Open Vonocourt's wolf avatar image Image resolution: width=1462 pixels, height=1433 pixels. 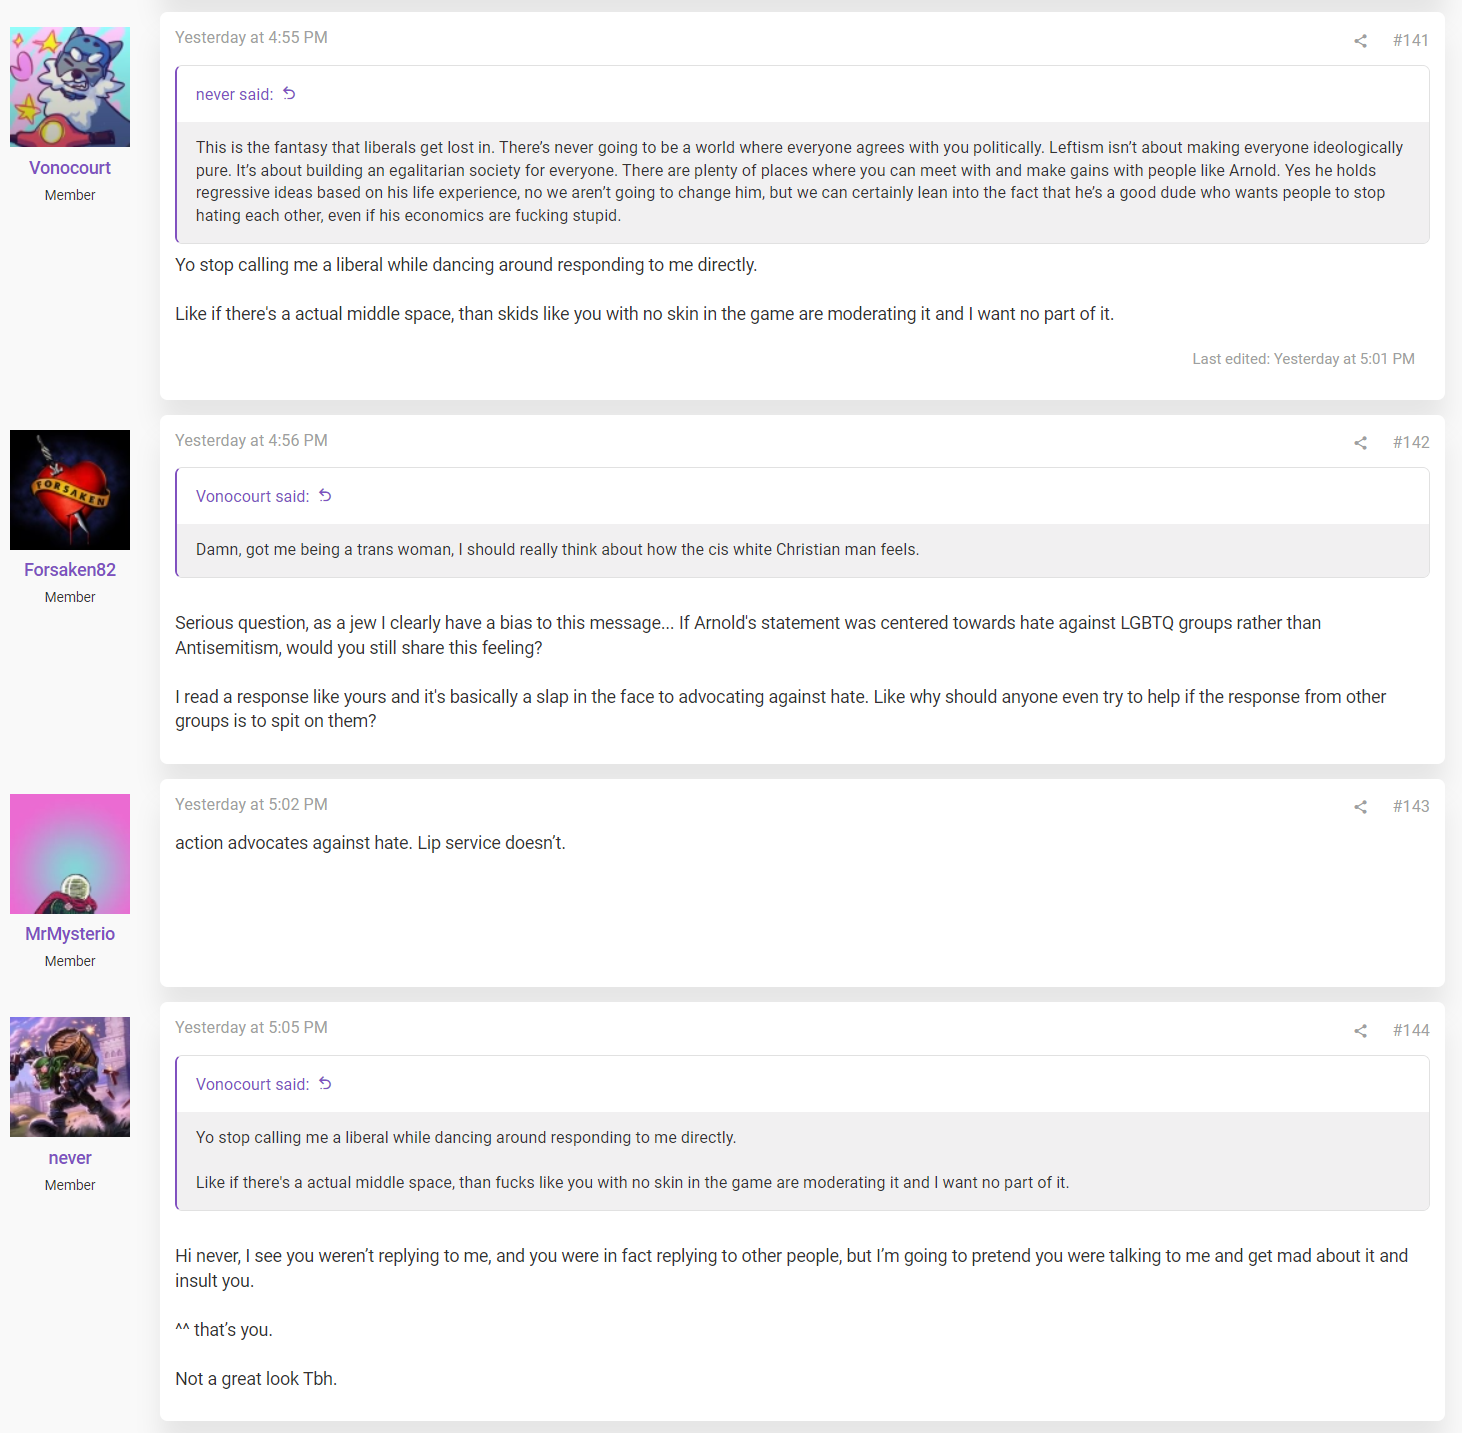click(x=70, y=87)
